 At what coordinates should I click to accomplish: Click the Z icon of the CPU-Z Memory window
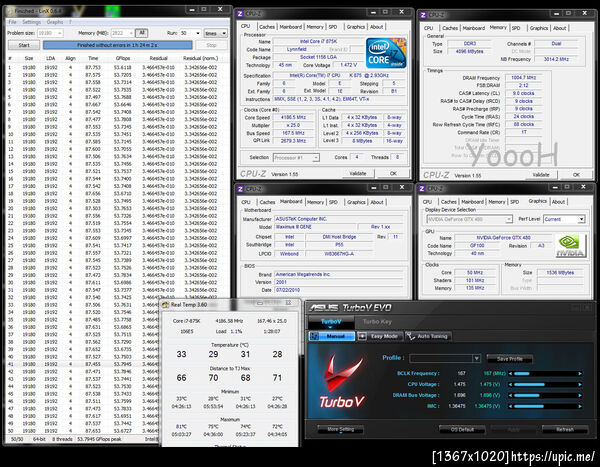pyautogui.click(x=423, y=15)
